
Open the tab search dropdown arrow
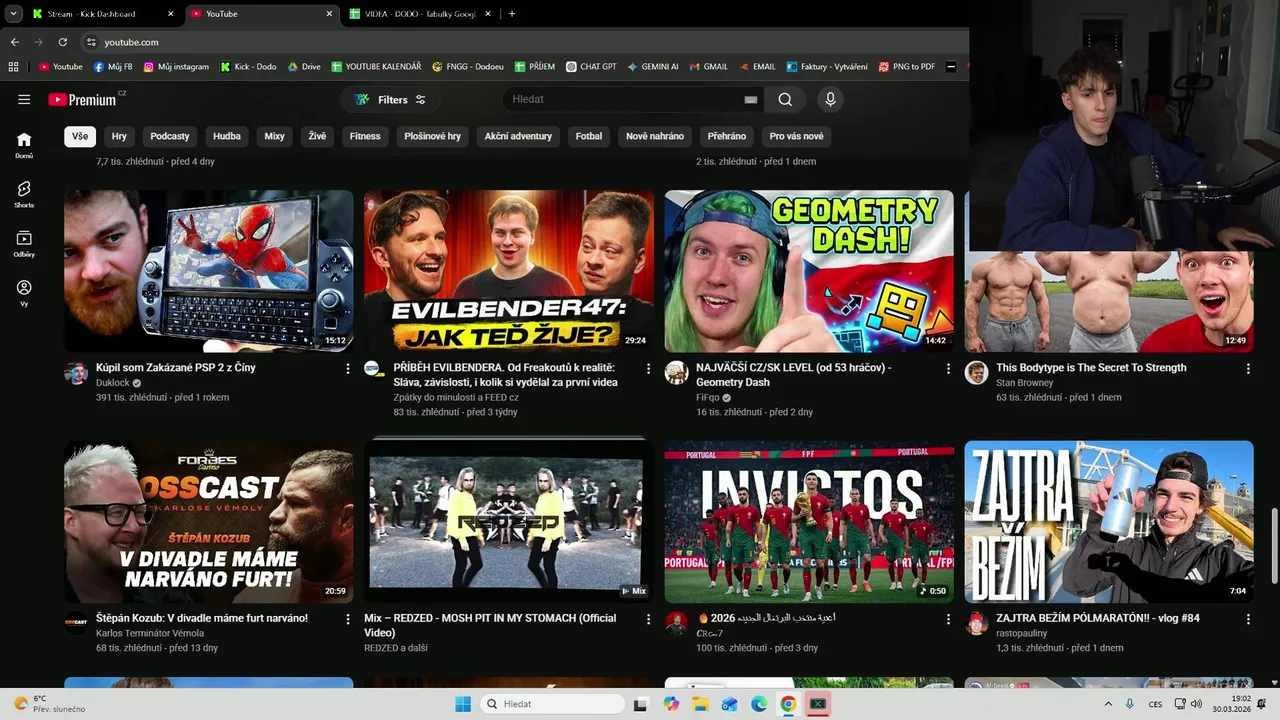[13, 14]
